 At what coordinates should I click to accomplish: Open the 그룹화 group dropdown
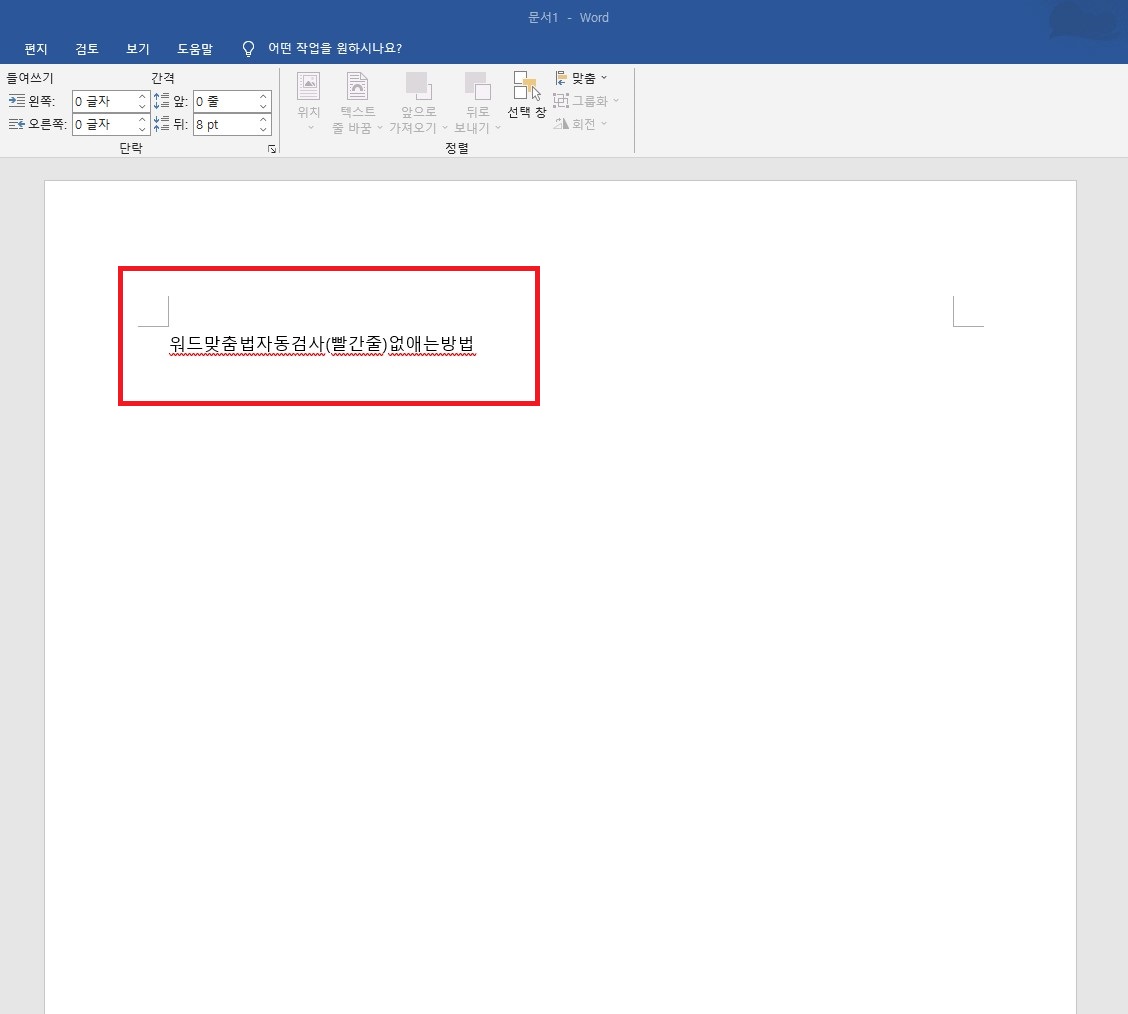coord(586,101)
